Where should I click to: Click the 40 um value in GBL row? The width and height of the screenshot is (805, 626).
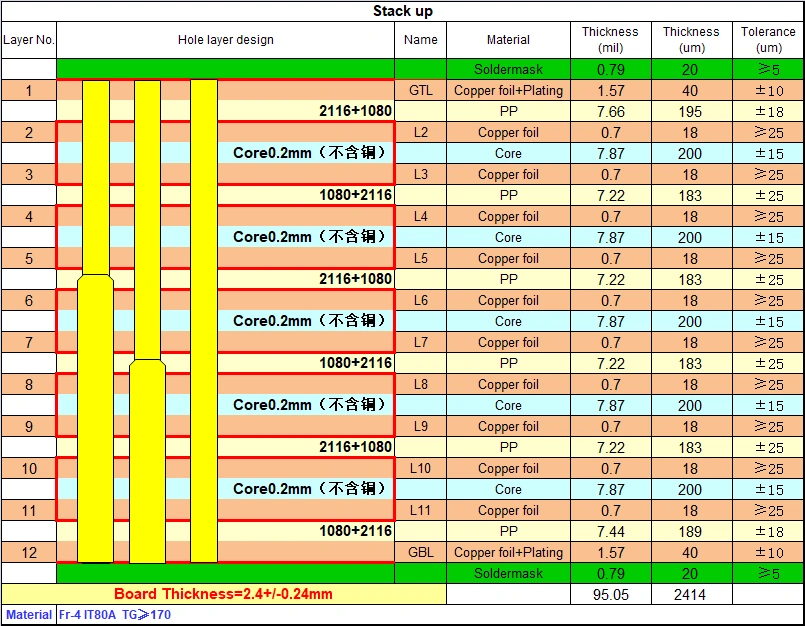pos(692,552)
